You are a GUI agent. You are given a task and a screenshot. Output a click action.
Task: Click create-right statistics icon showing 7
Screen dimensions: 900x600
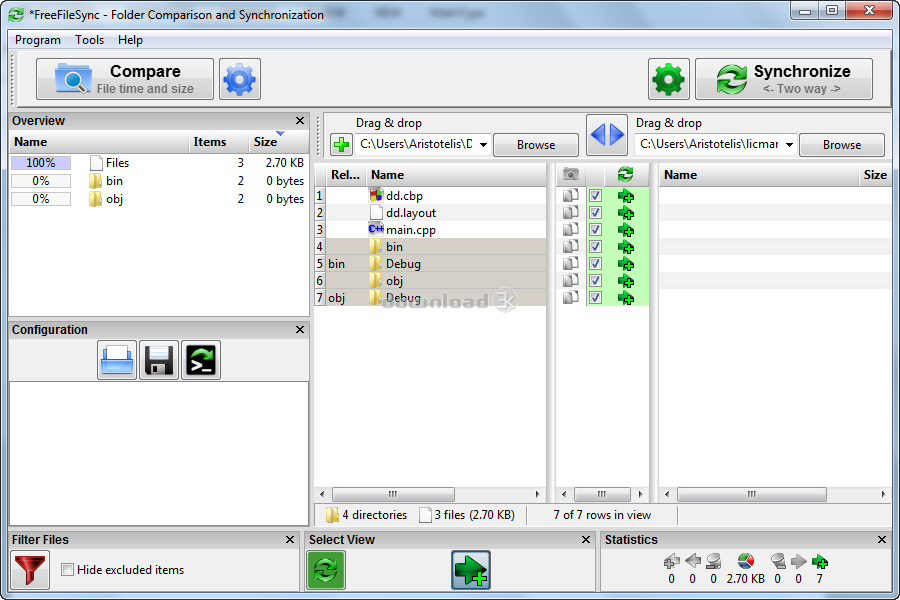click(x=820, y=561)
